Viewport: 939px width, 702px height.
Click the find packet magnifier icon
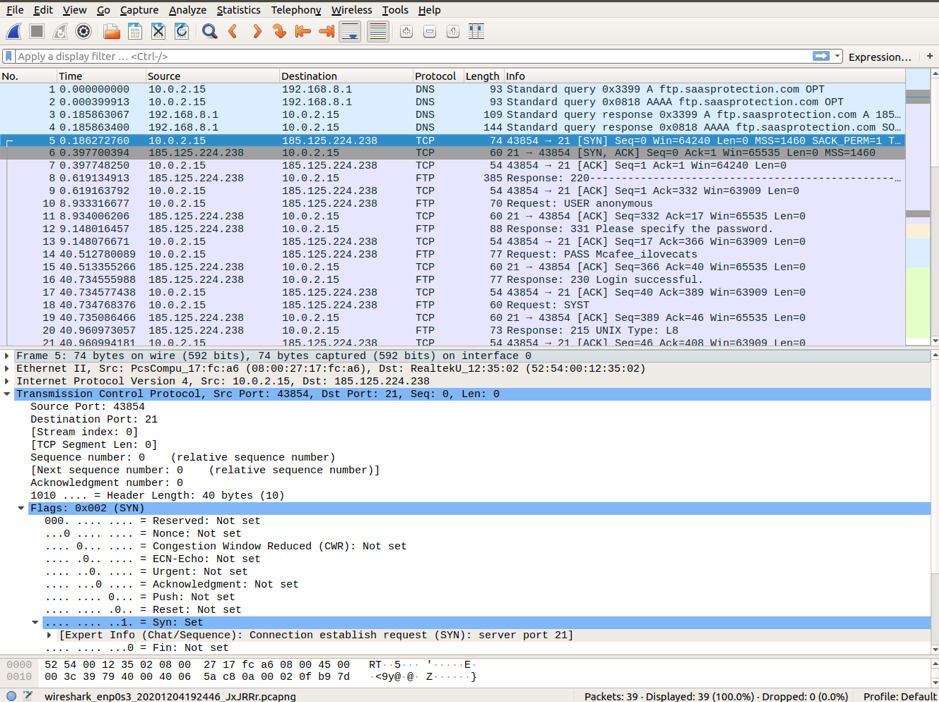(x=209, y=32)
